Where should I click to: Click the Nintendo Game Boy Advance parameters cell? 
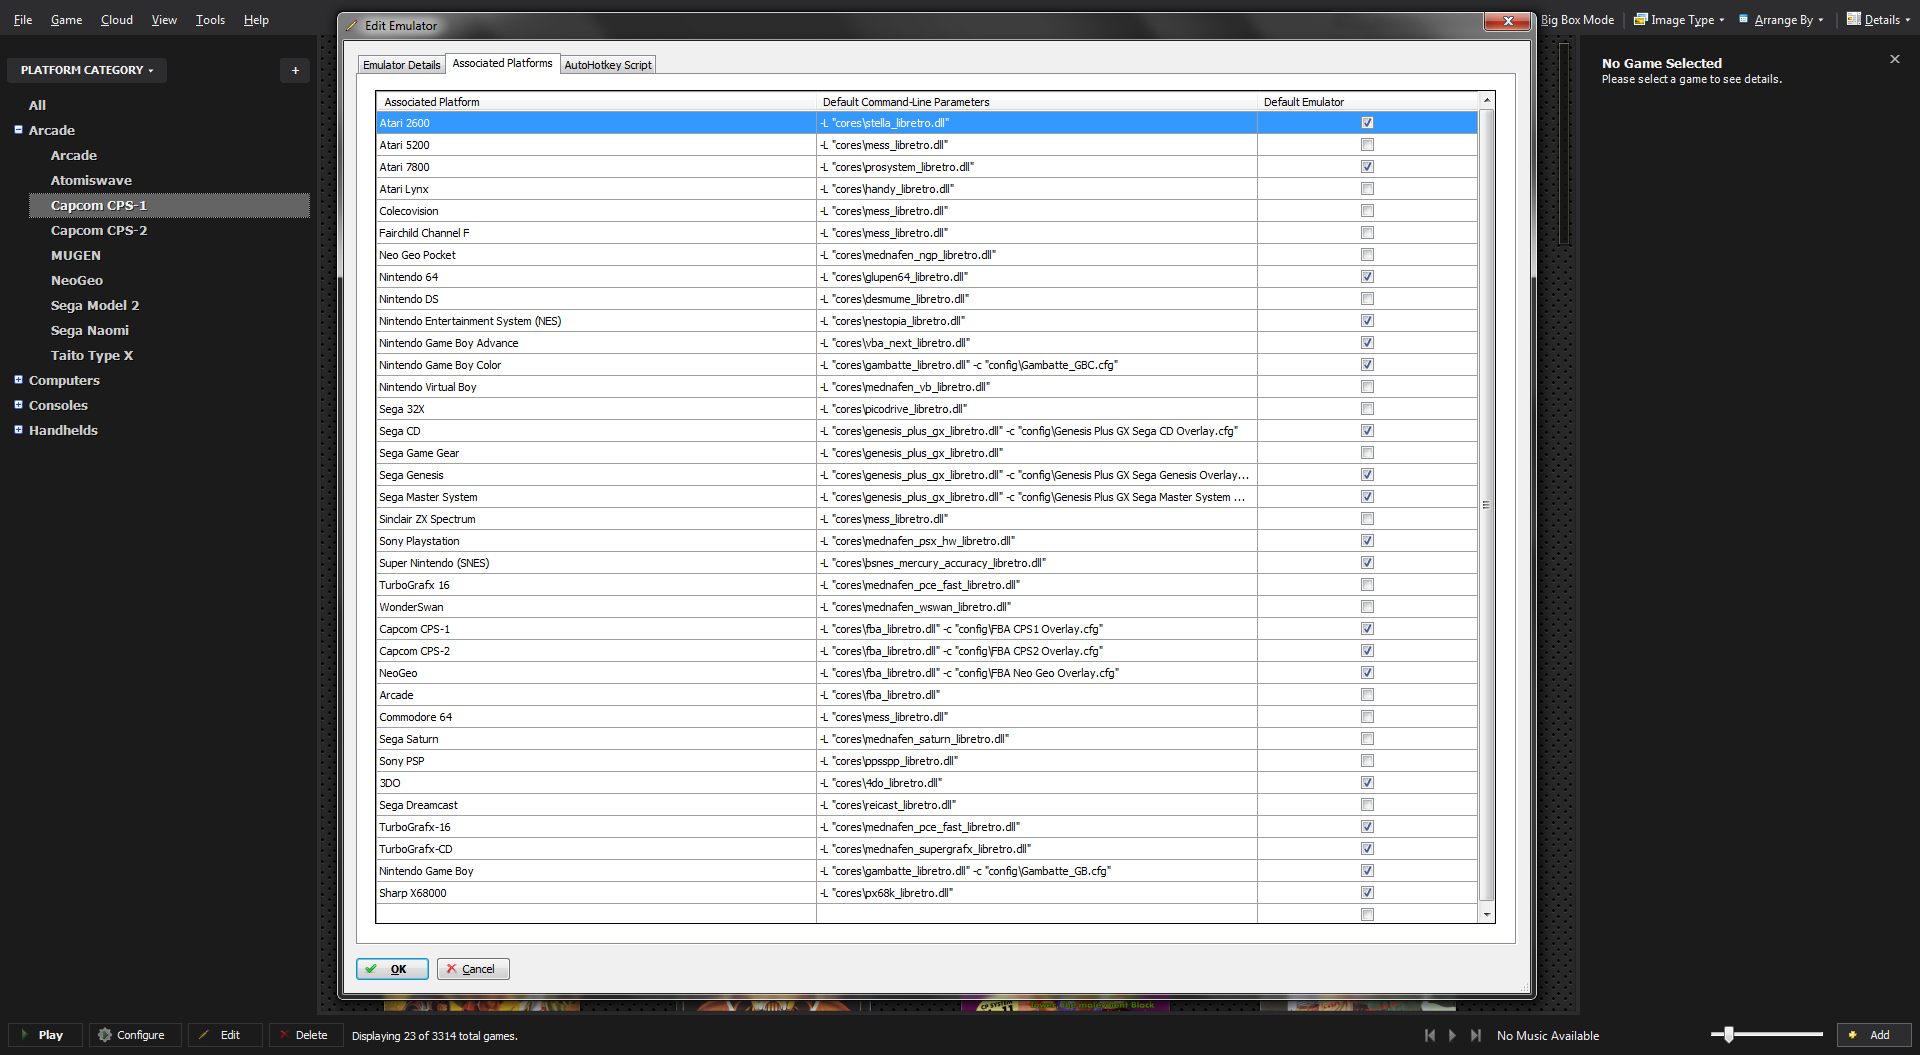click(1037, 343)
